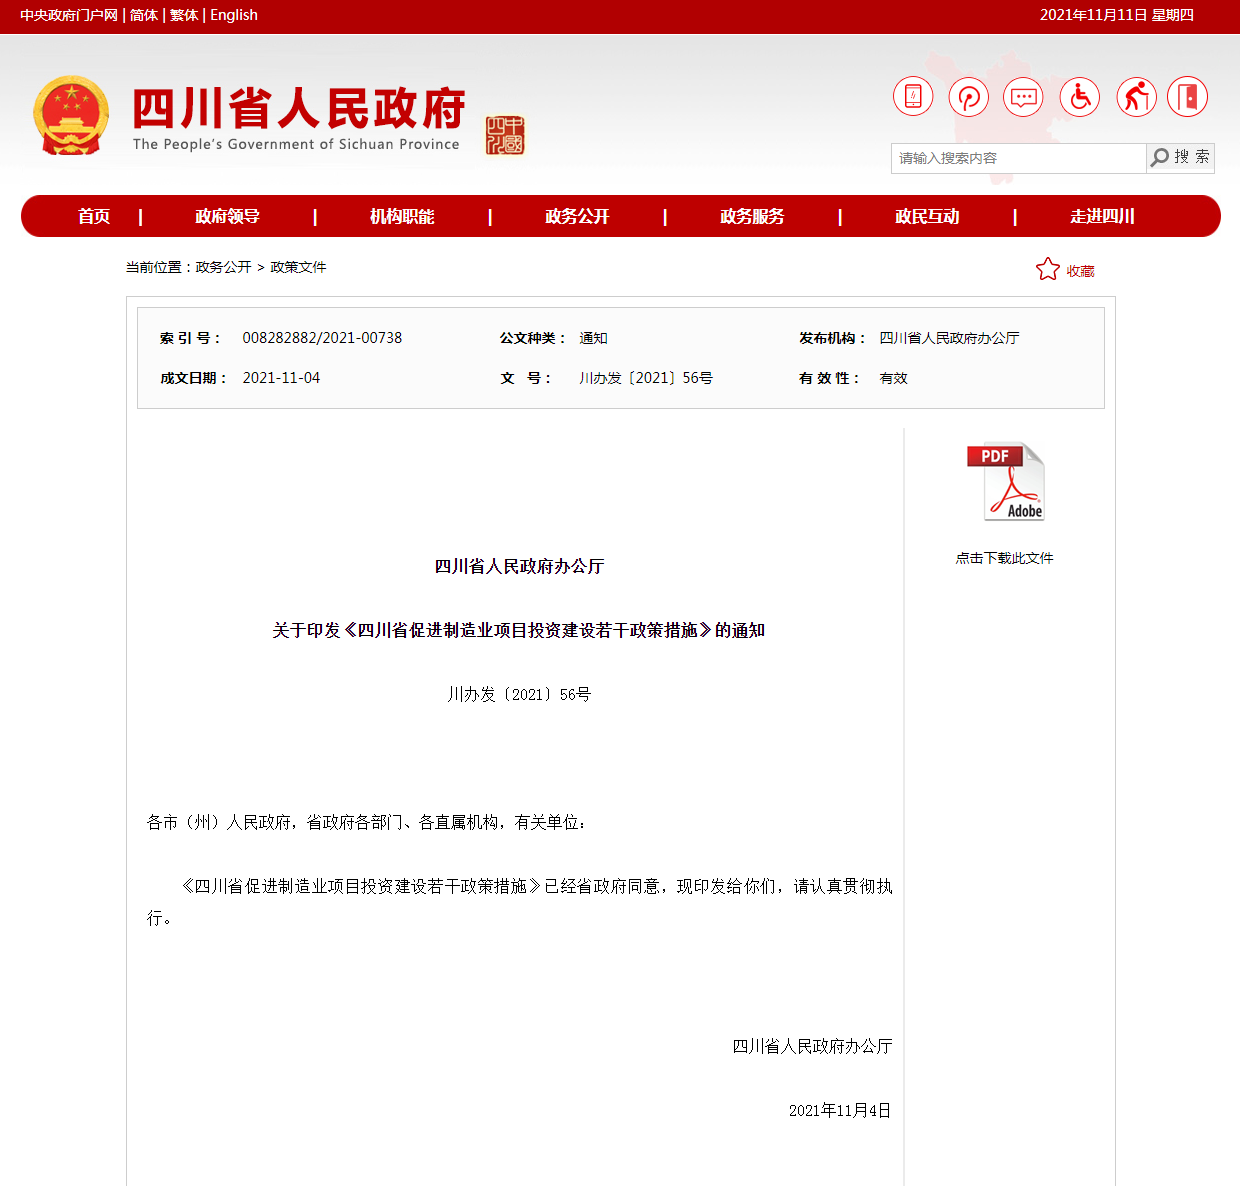The width and height of the screenshot is (1240, 1186).
Task: Click the chat message bubble icon
Action: point(1023,97)
